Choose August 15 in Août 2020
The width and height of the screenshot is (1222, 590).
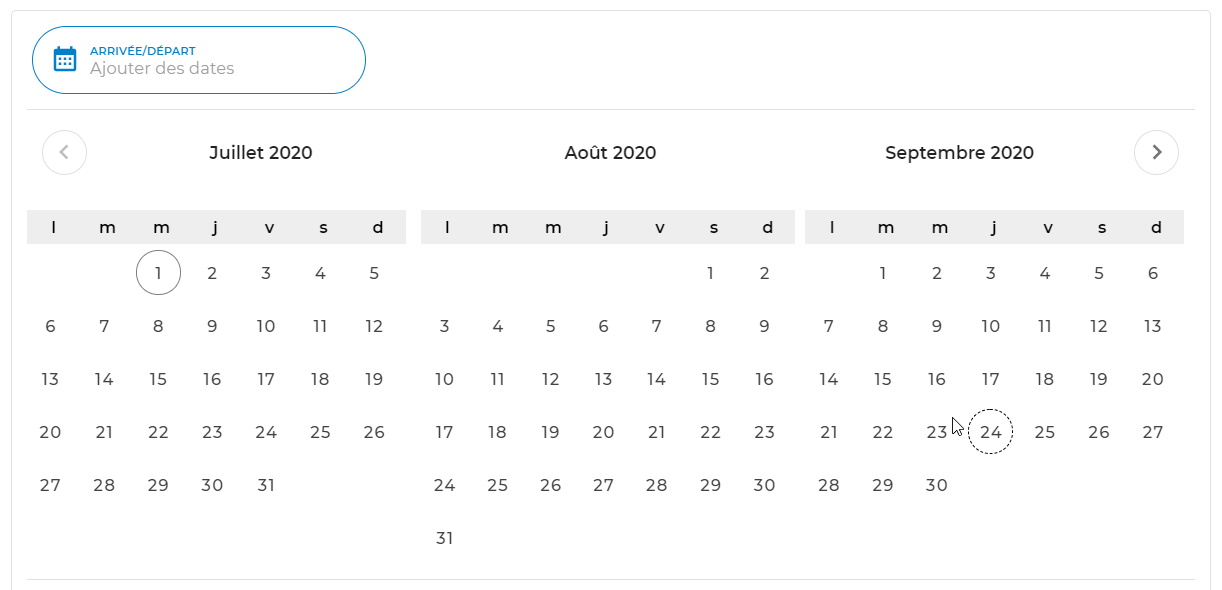tap(710, 379)
